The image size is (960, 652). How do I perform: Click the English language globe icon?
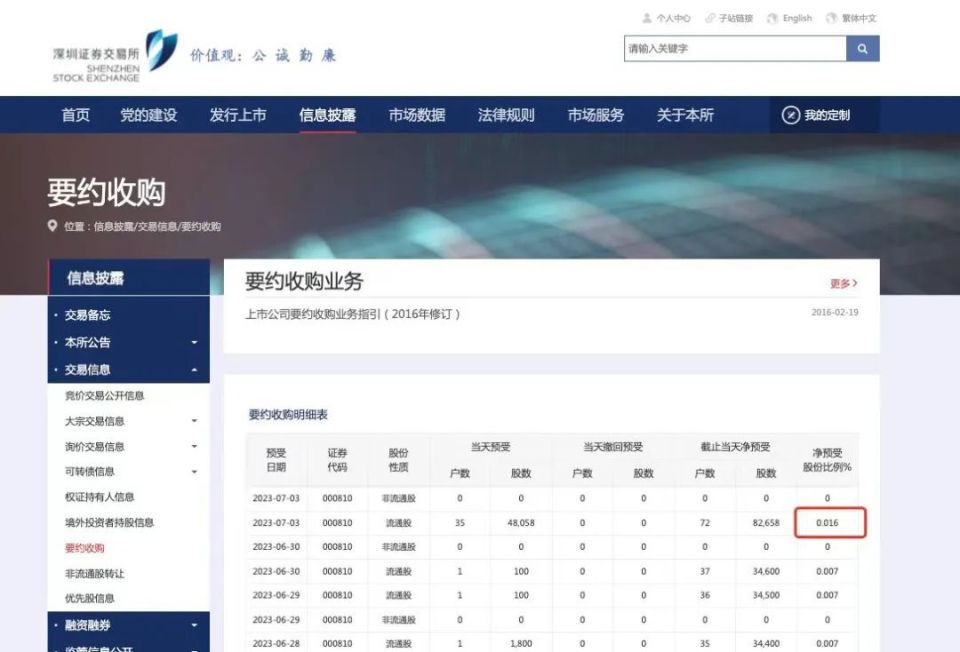click(x=773, y=17)
